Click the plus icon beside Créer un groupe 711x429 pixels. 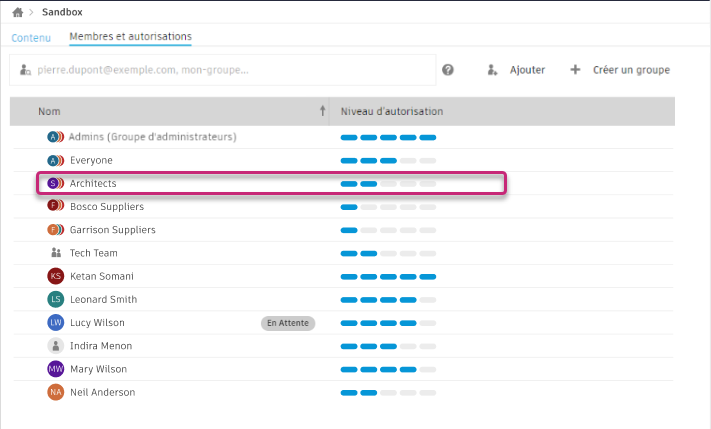point(575,70)
